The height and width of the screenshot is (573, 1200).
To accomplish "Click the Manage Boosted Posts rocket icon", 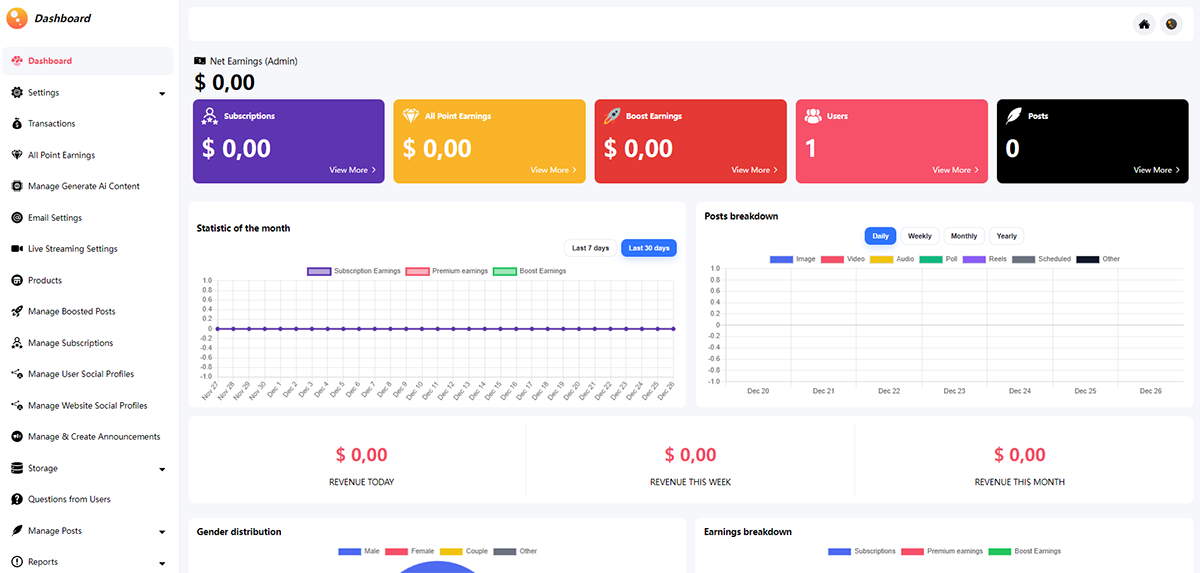I will tap(17, 312).
